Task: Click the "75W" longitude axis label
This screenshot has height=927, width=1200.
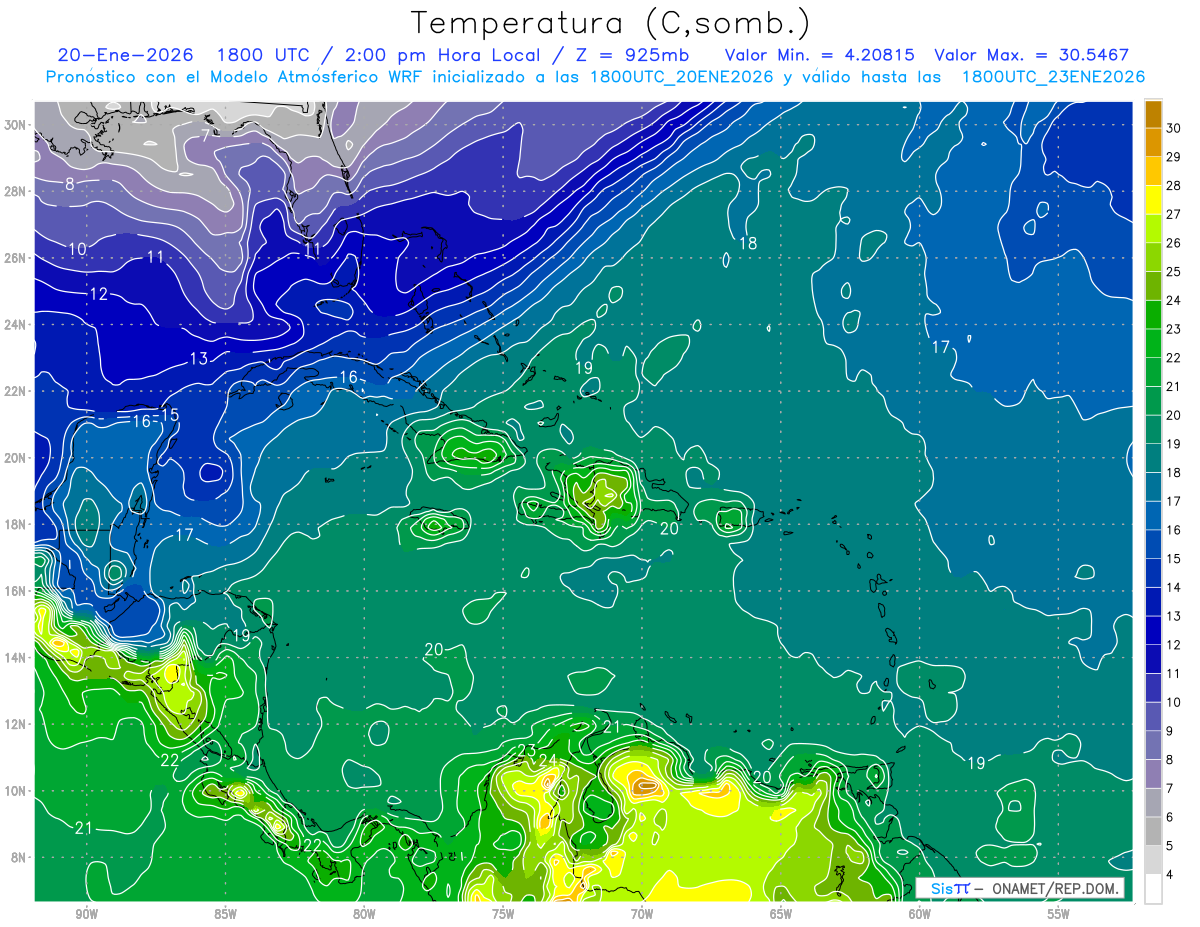Action: pos(503,914)
